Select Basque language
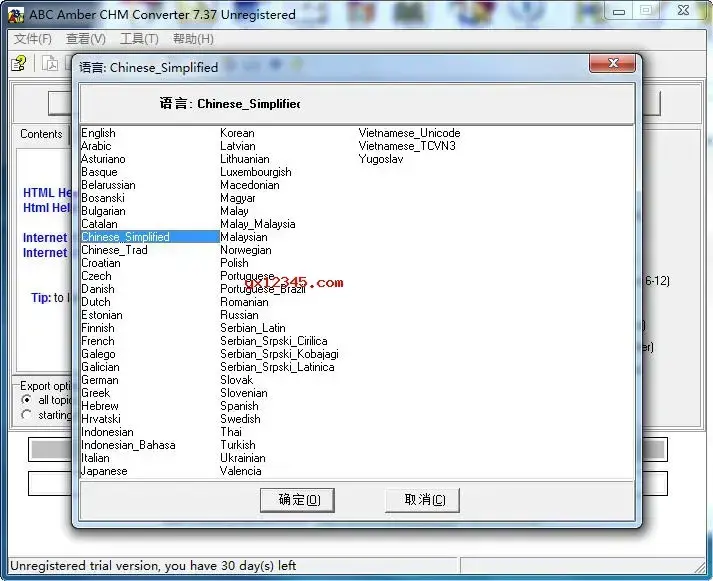Image resolution: width=713 pixels, height=581 pixels. [99, 172]
